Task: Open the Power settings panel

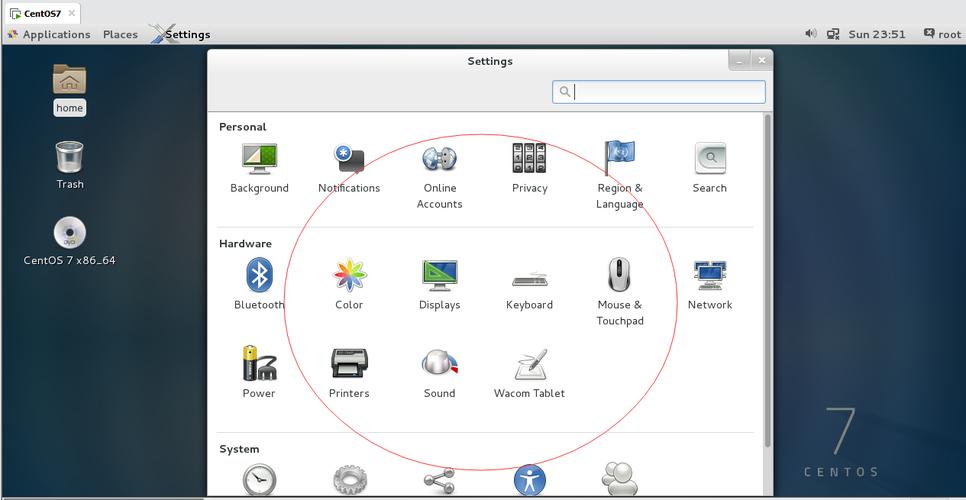Action: pos(259,372)
